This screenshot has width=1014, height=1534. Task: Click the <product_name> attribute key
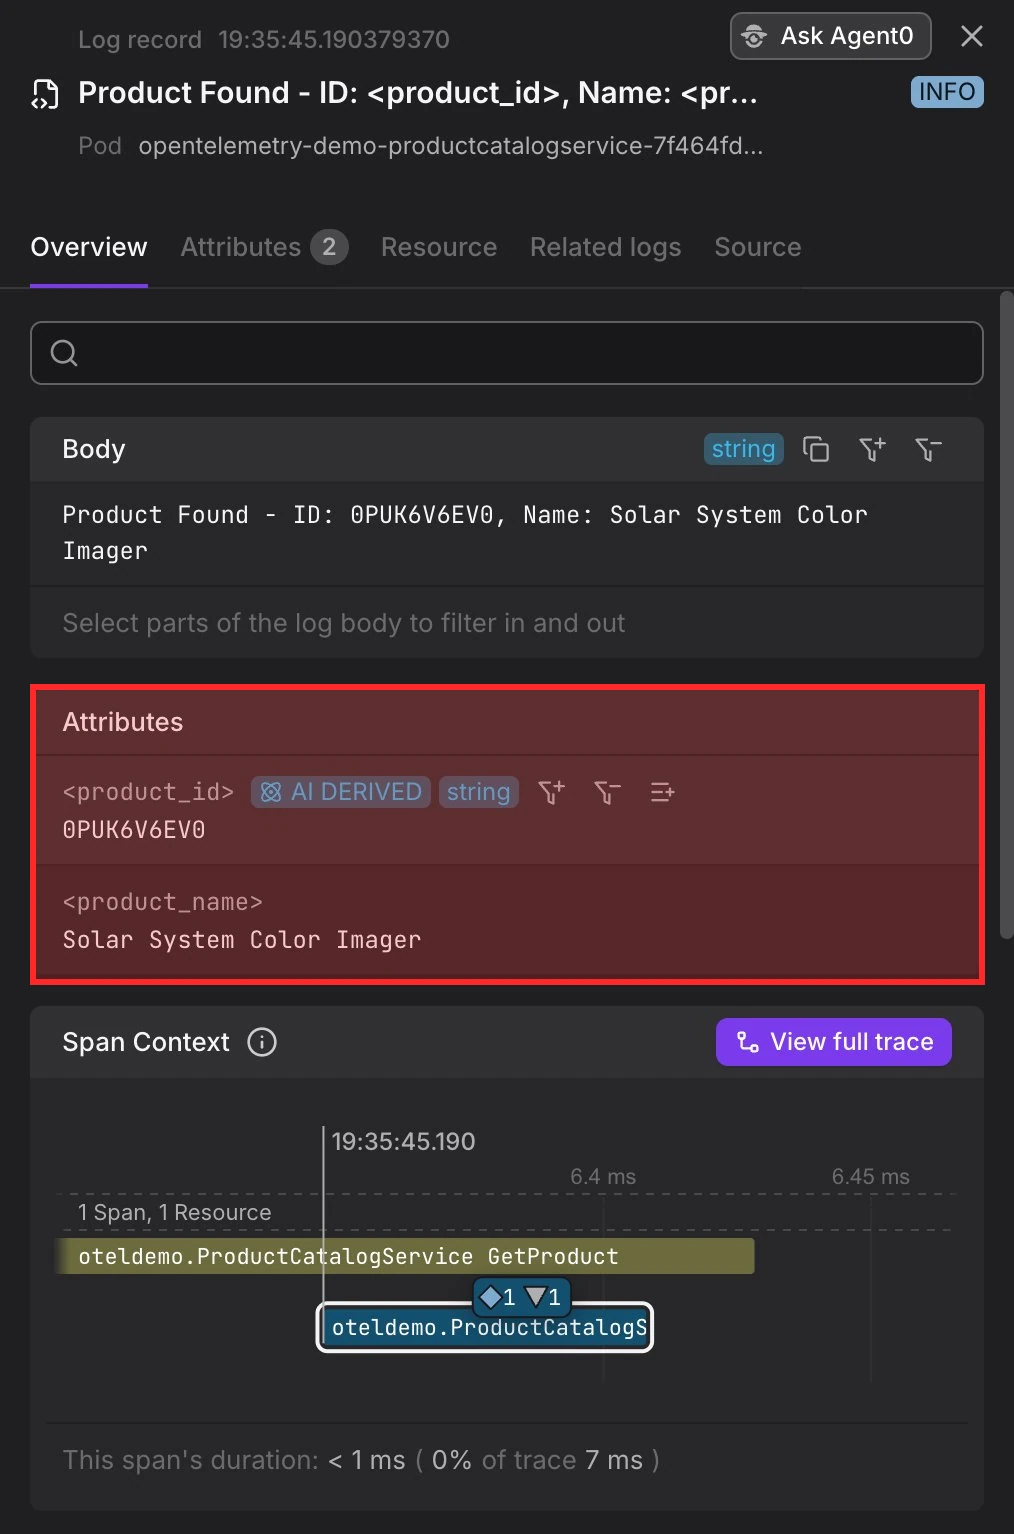point(162,902)
